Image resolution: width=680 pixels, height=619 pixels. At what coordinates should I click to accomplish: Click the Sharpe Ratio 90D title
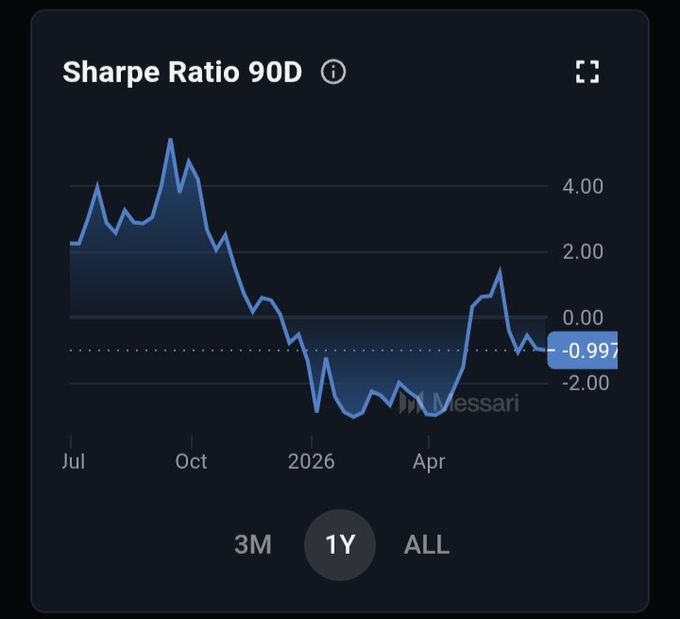point(182,72)
